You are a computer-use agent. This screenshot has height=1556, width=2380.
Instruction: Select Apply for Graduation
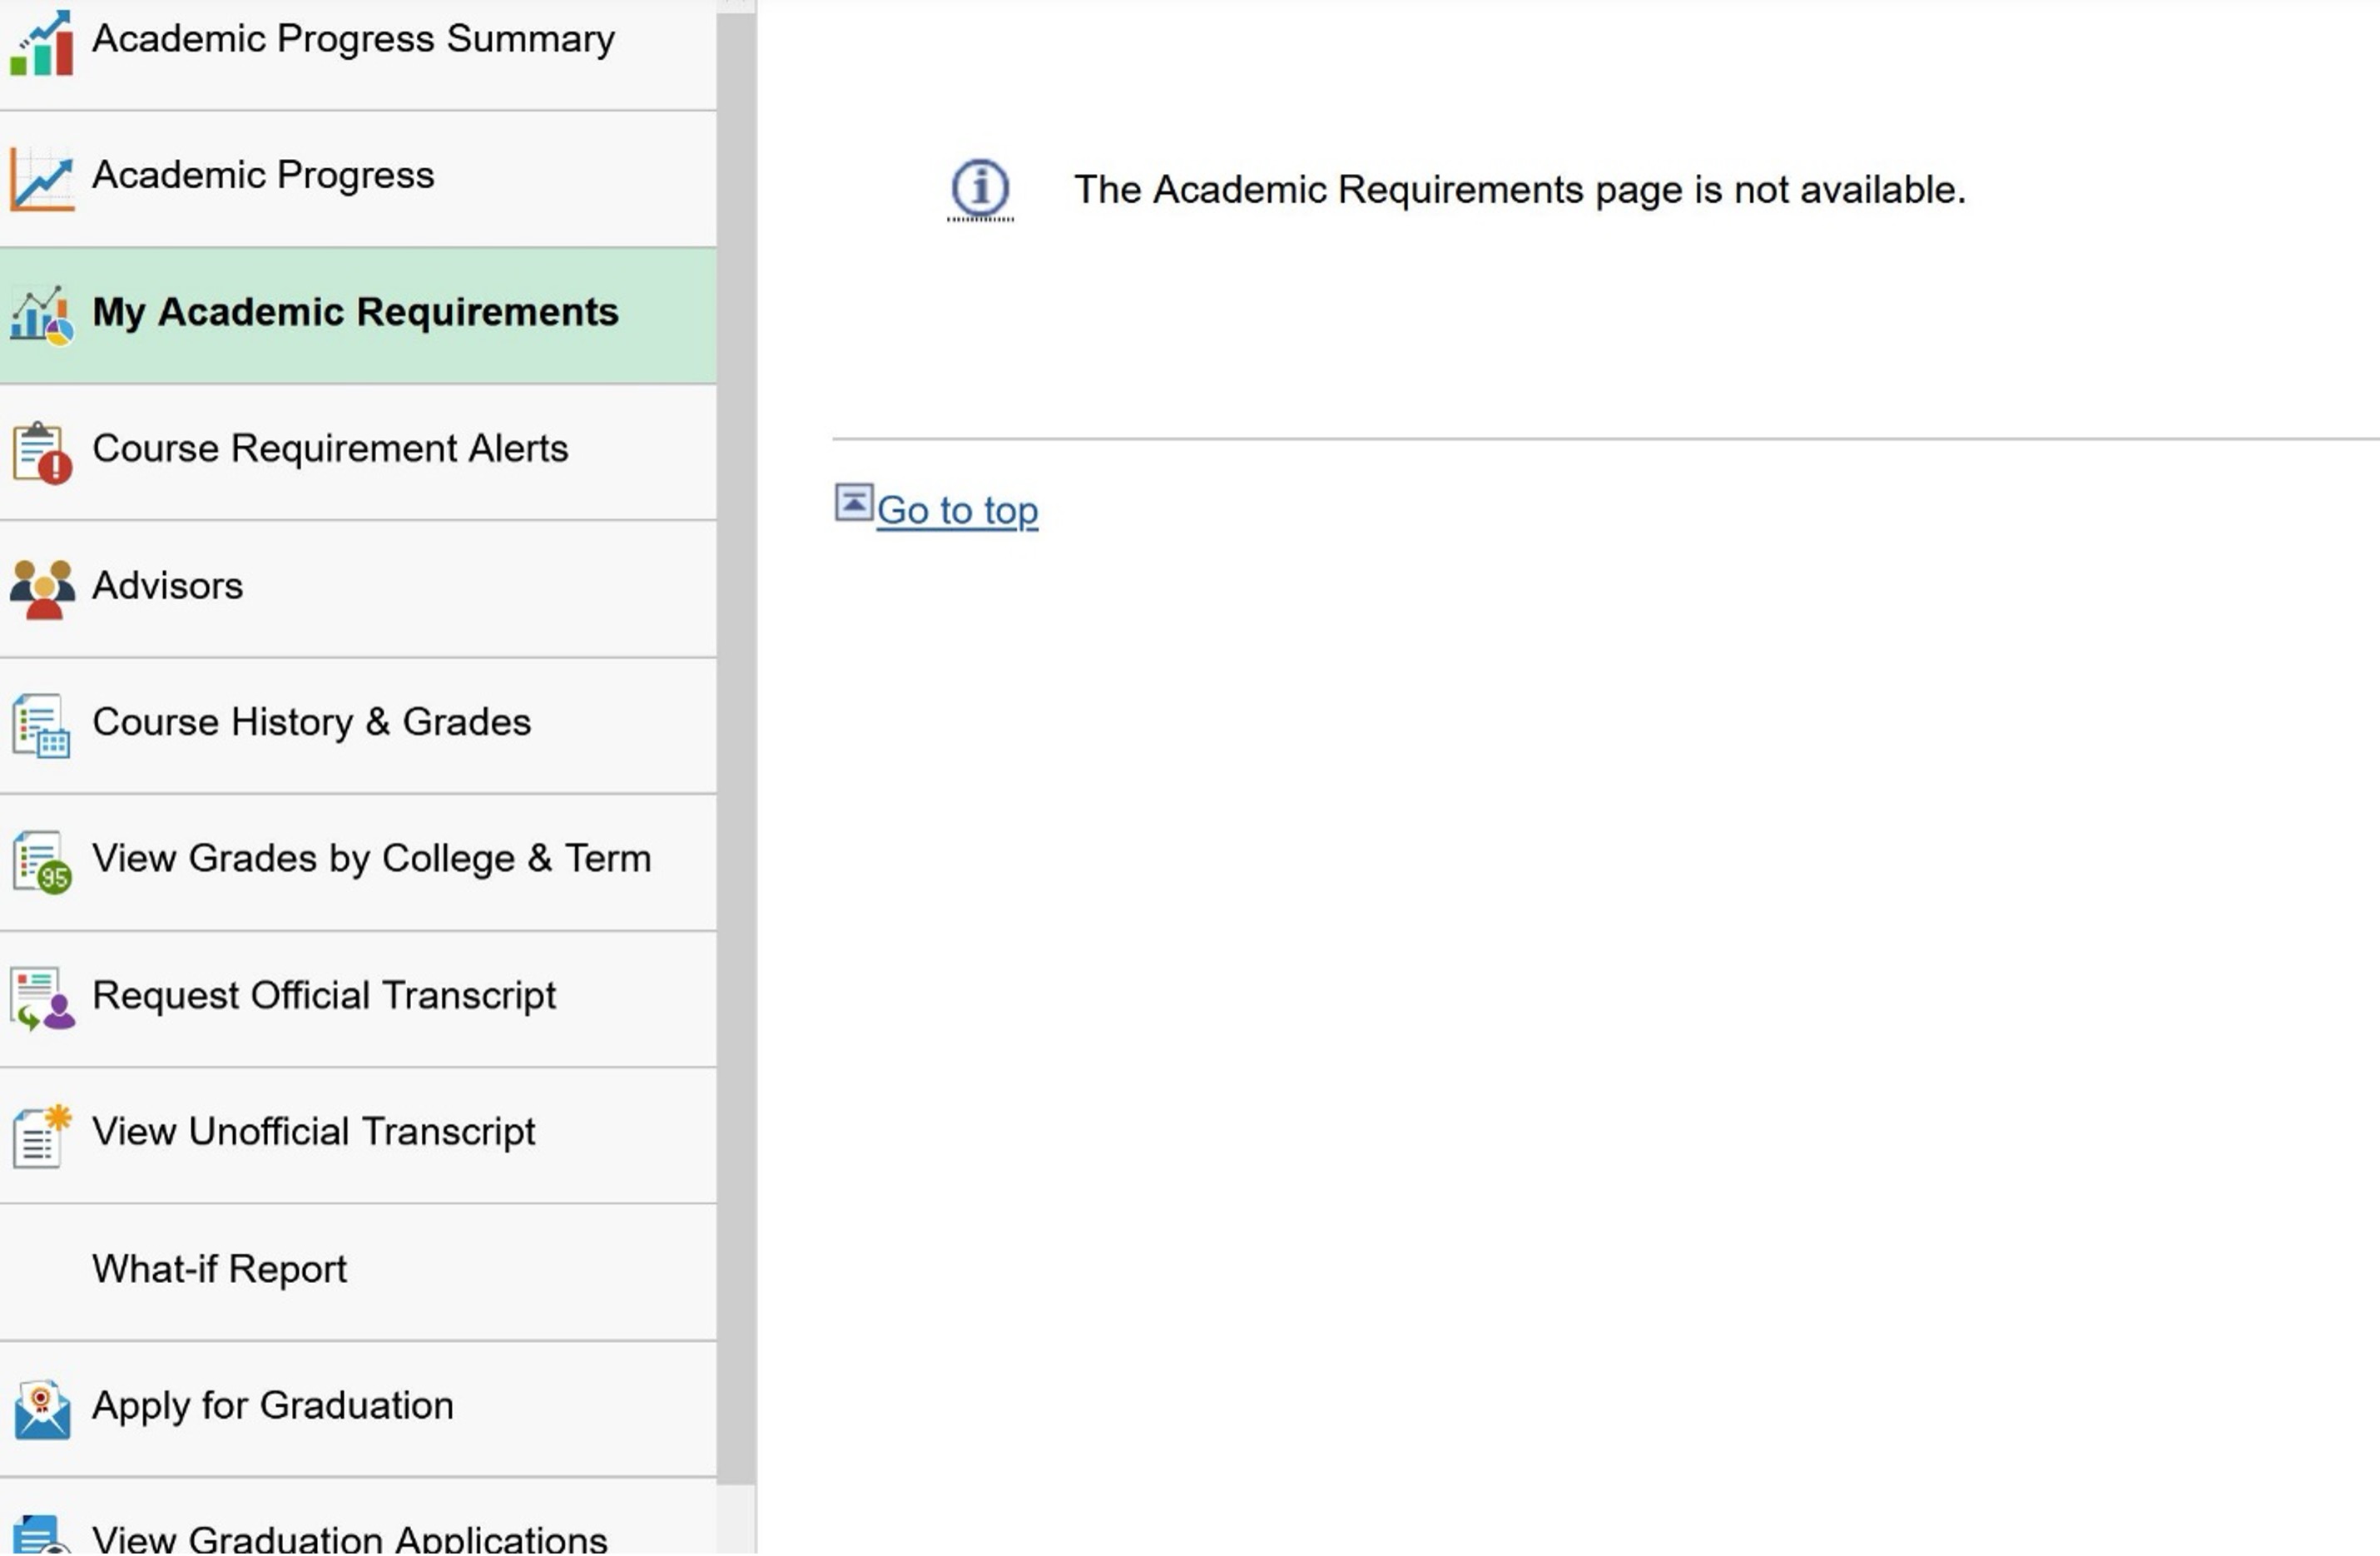(358, 1410)
